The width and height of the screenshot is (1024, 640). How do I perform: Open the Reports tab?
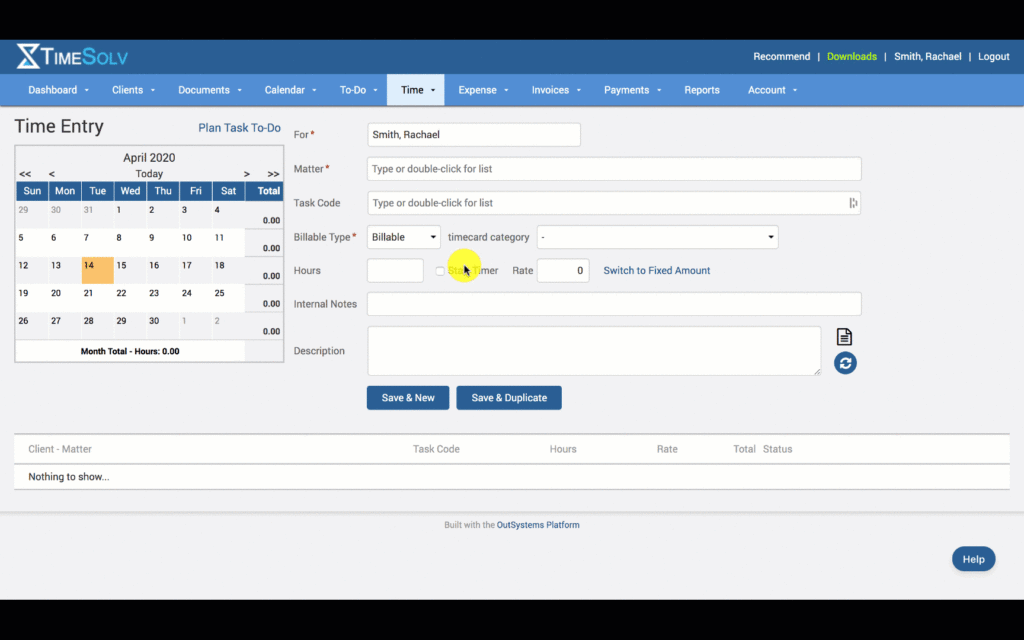click(701, 90)
